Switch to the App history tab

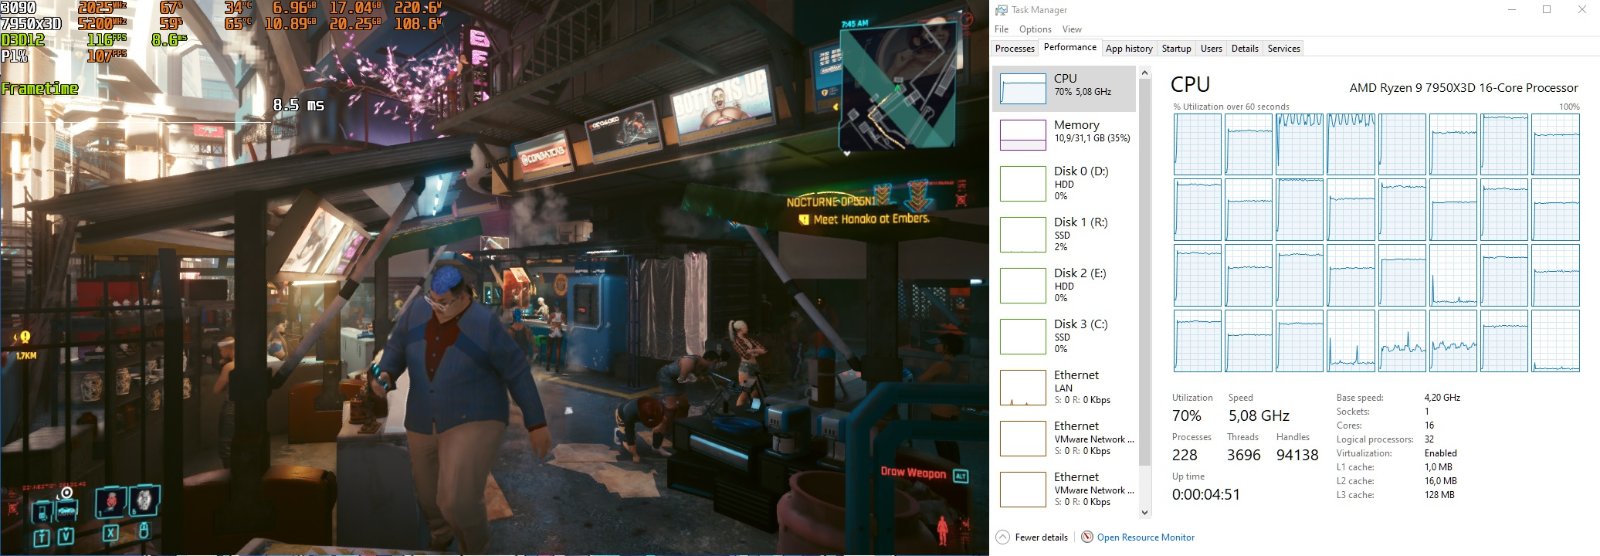click(1129, 48)
